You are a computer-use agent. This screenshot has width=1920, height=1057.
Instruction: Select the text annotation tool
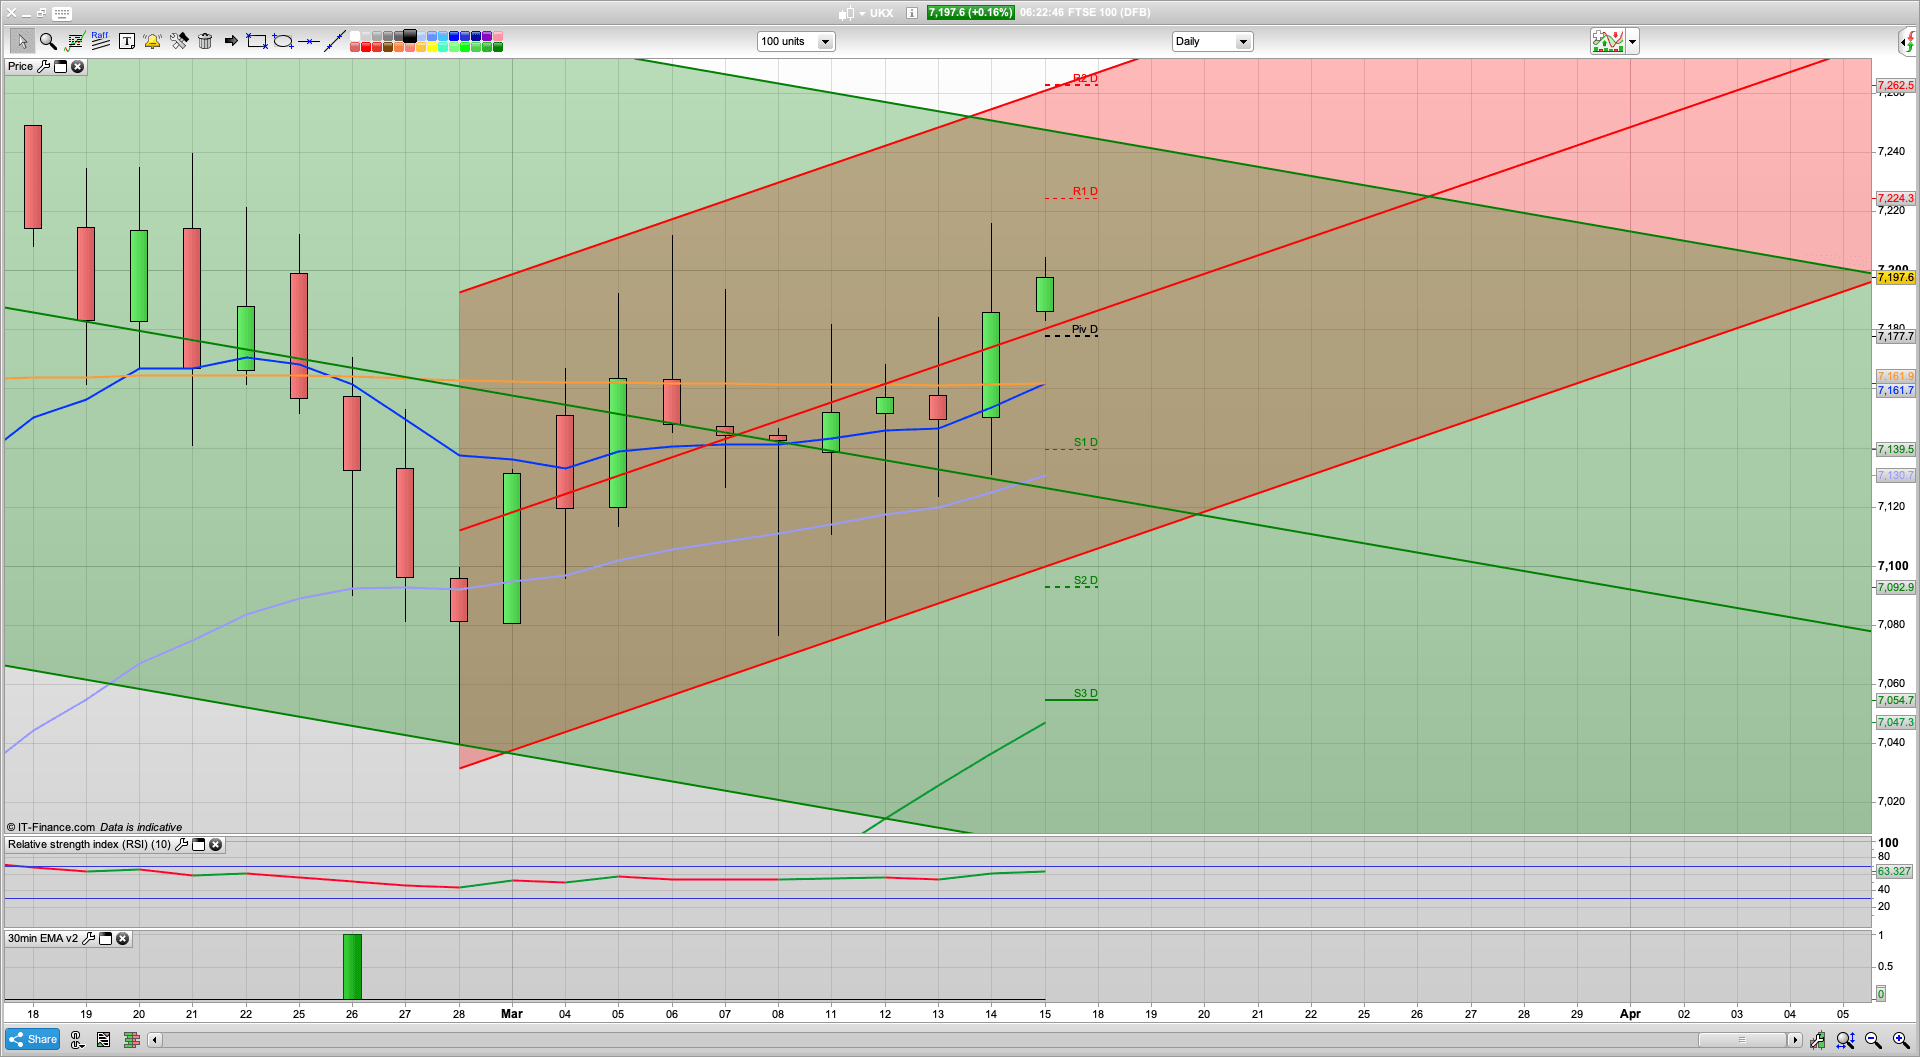click(x=127, y=41)
